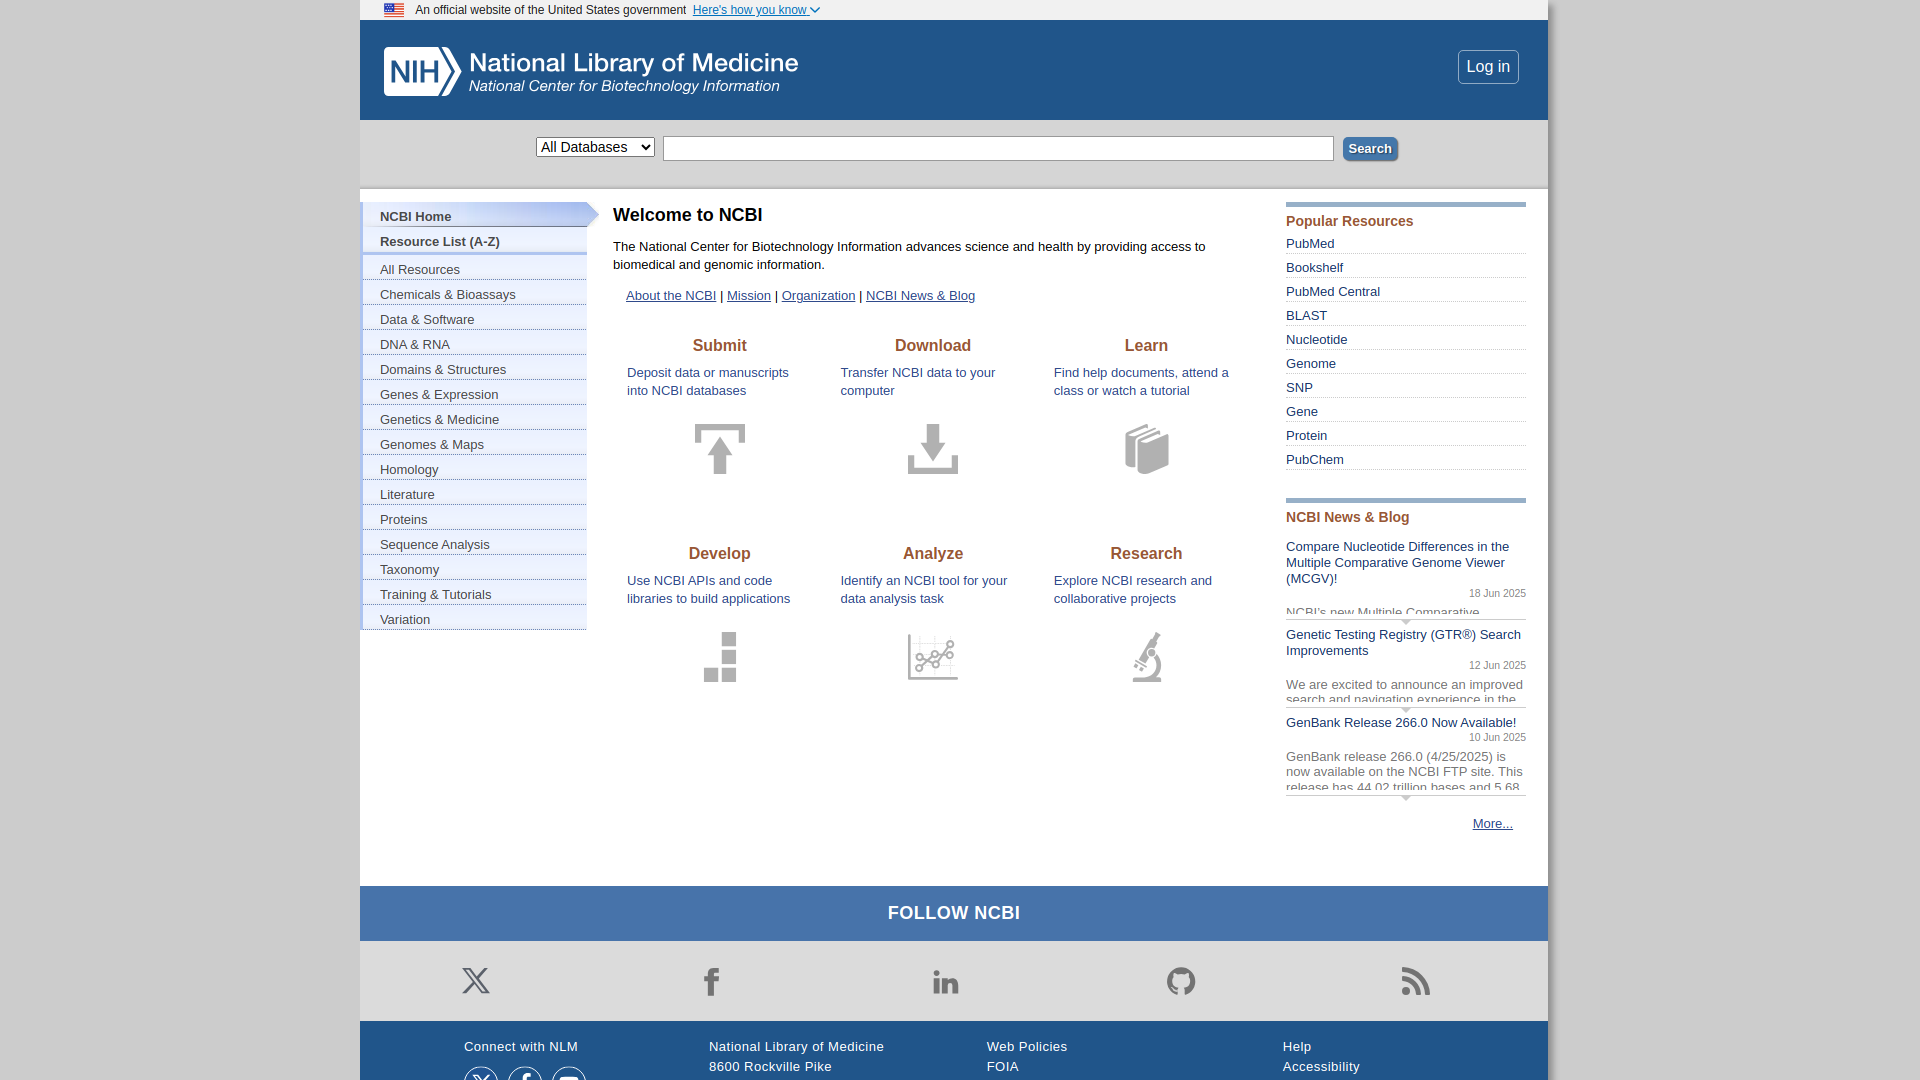This screenshot has height=1080, width=1920.
Task: Click the Log in button
Action: click(1488, 67)
